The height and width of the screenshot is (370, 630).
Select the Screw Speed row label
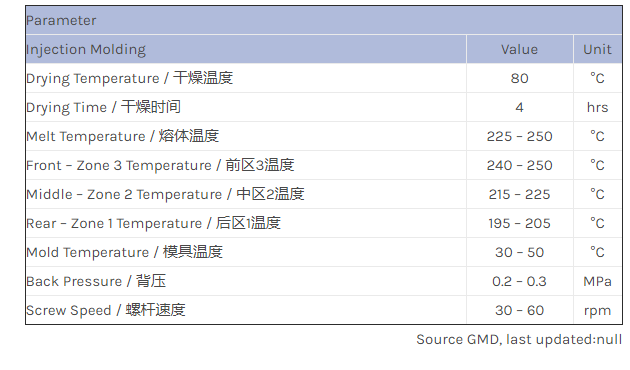click(x=106, y=310)
